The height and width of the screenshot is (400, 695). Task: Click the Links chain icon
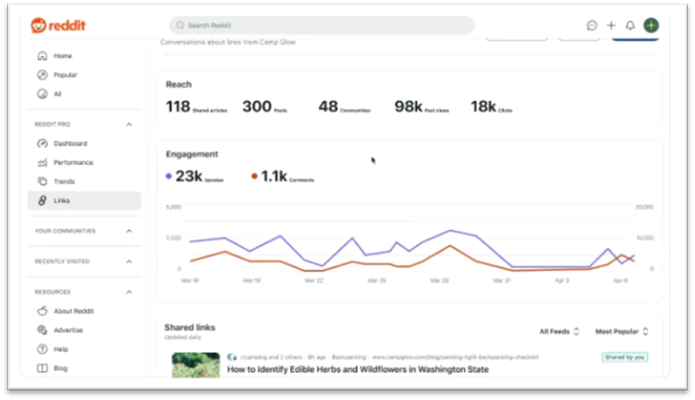[42, 200]
